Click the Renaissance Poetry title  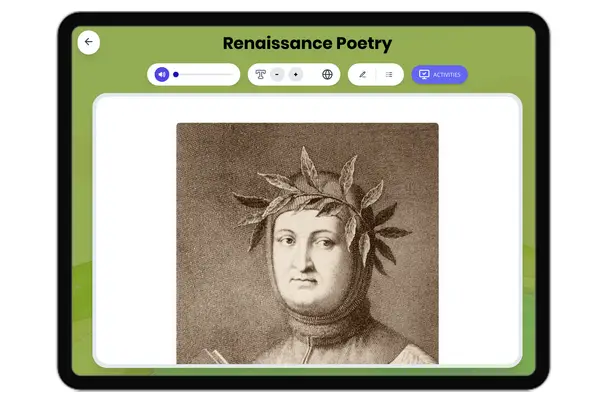click(306, 43)
